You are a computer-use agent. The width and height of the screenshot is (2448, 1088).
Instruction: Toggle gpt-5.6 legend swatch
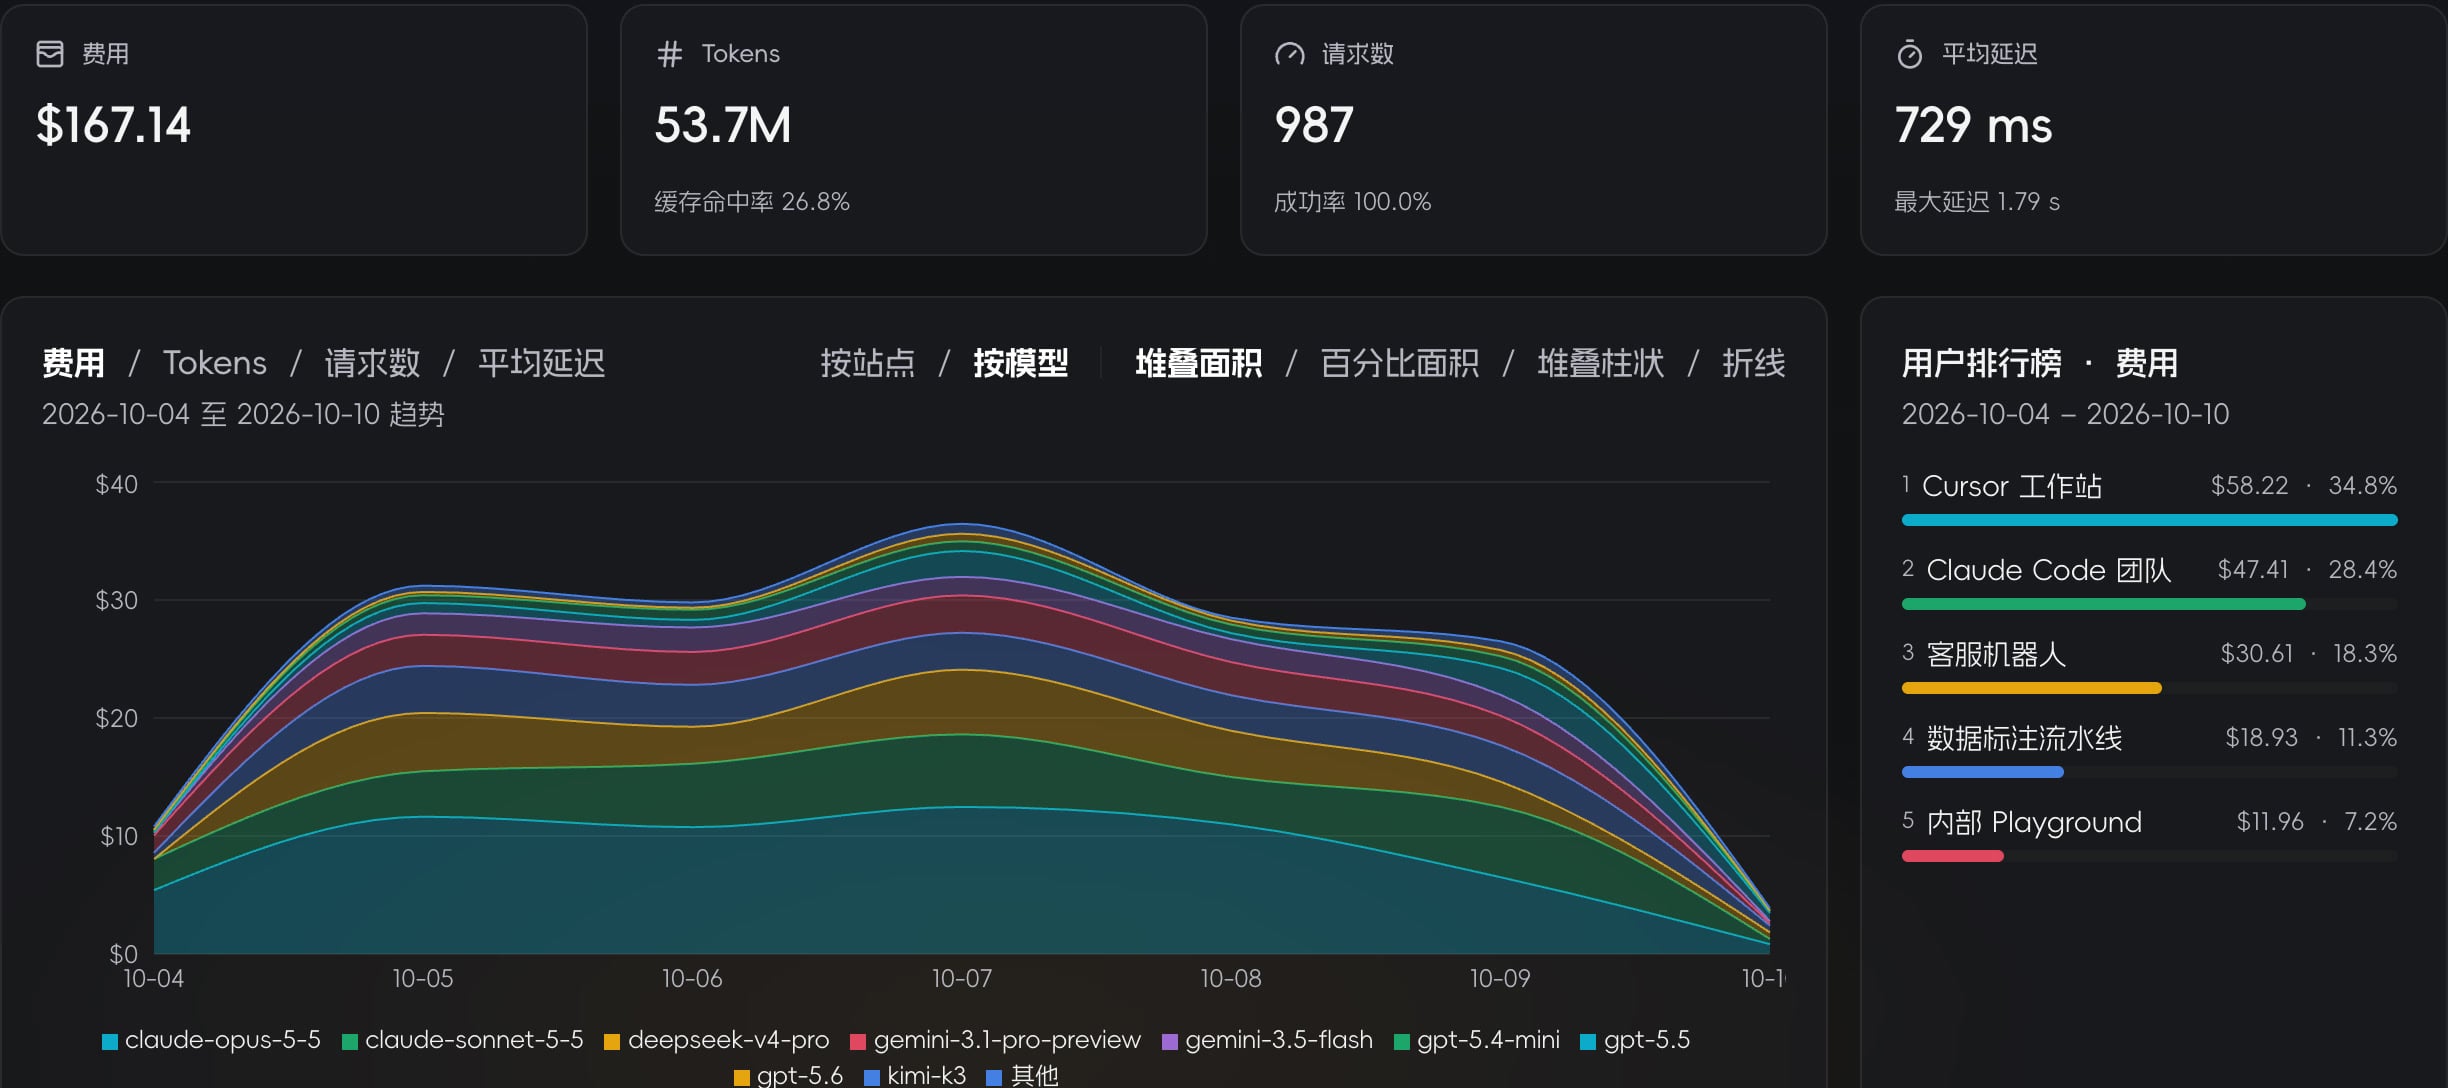coord(742,1078)
